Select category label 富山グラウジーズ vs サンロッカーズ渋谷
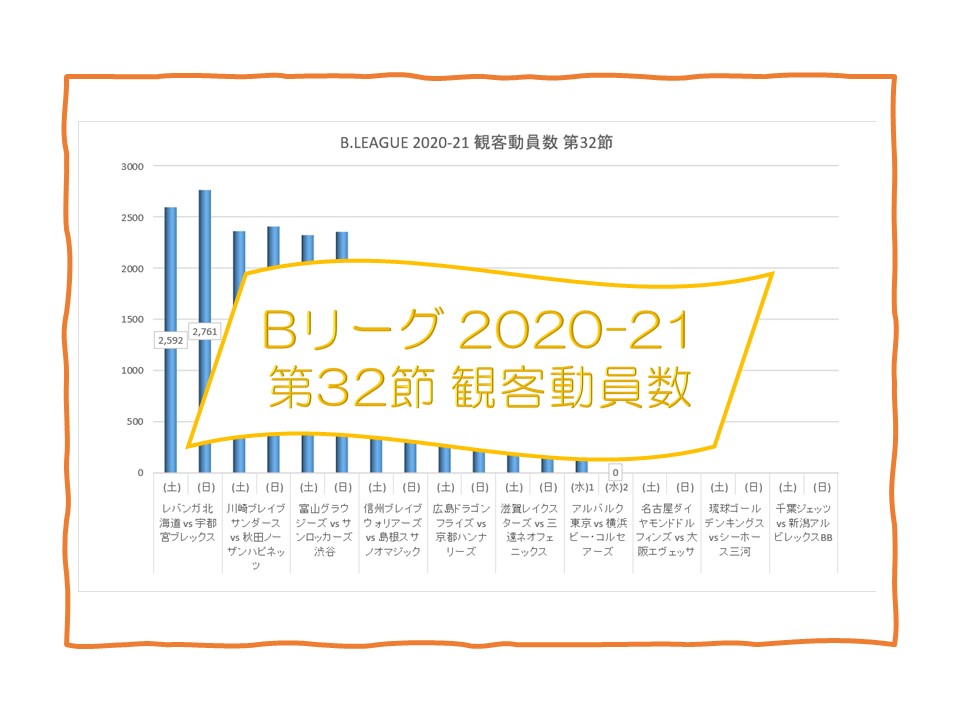Viewport: 960px width, 720px height. [324, 530]
